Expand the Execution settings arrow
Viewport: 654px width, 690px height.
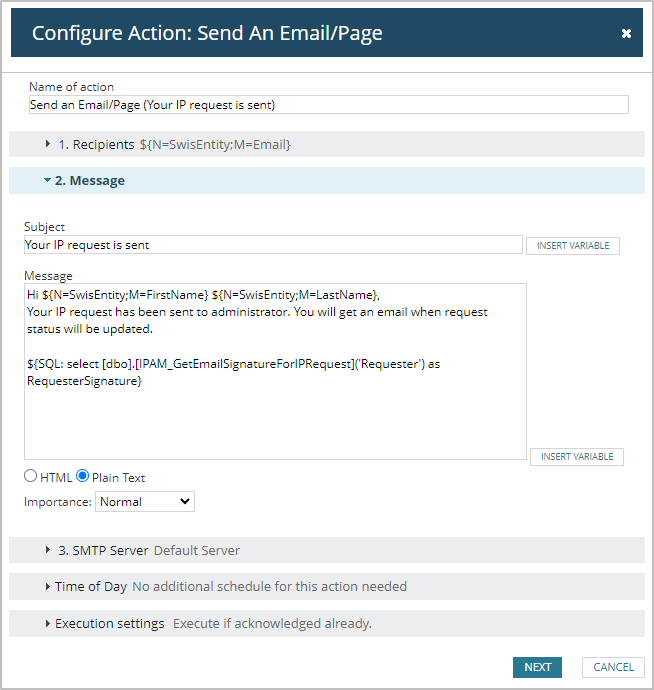(48, 623)
